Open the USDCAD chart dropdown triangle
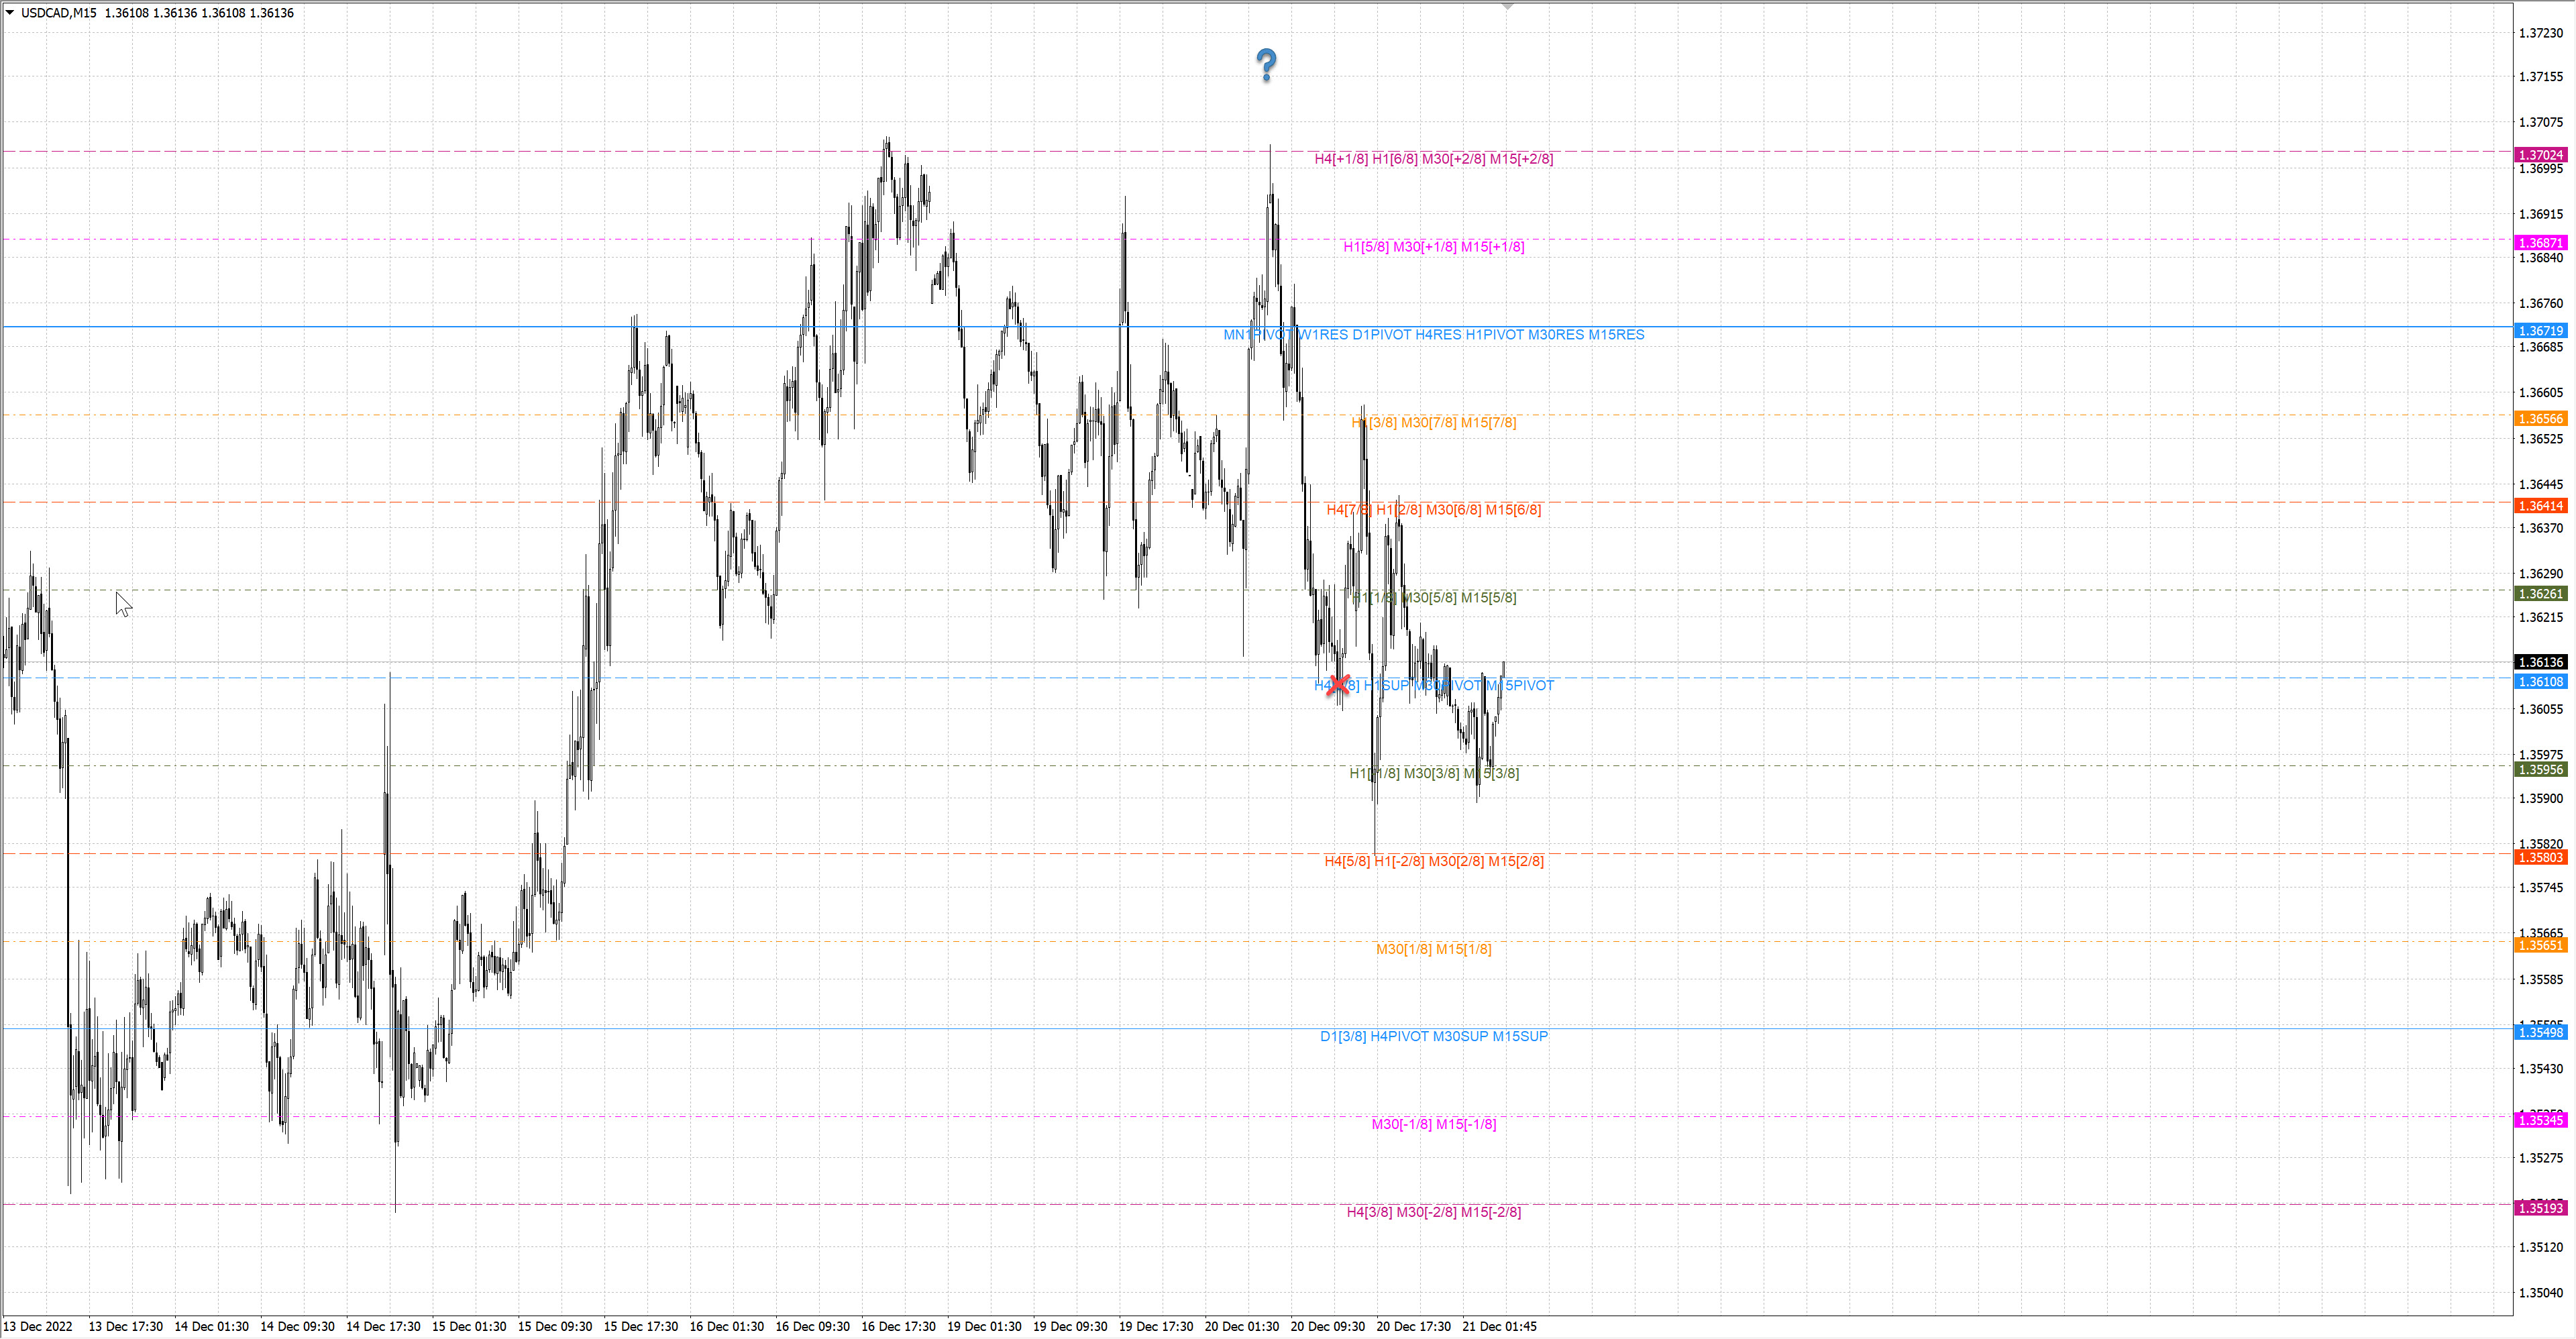The image size is (2576, 1339). pos(10,13)
